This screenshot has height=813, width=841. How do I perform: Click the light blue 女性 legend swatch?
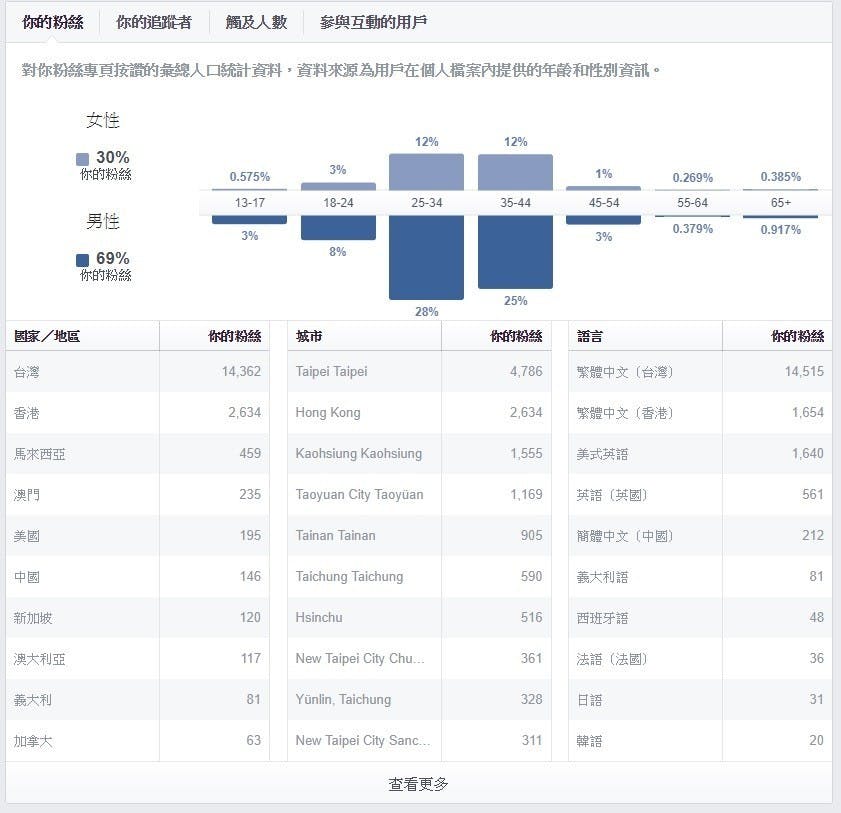coord(83,159)
